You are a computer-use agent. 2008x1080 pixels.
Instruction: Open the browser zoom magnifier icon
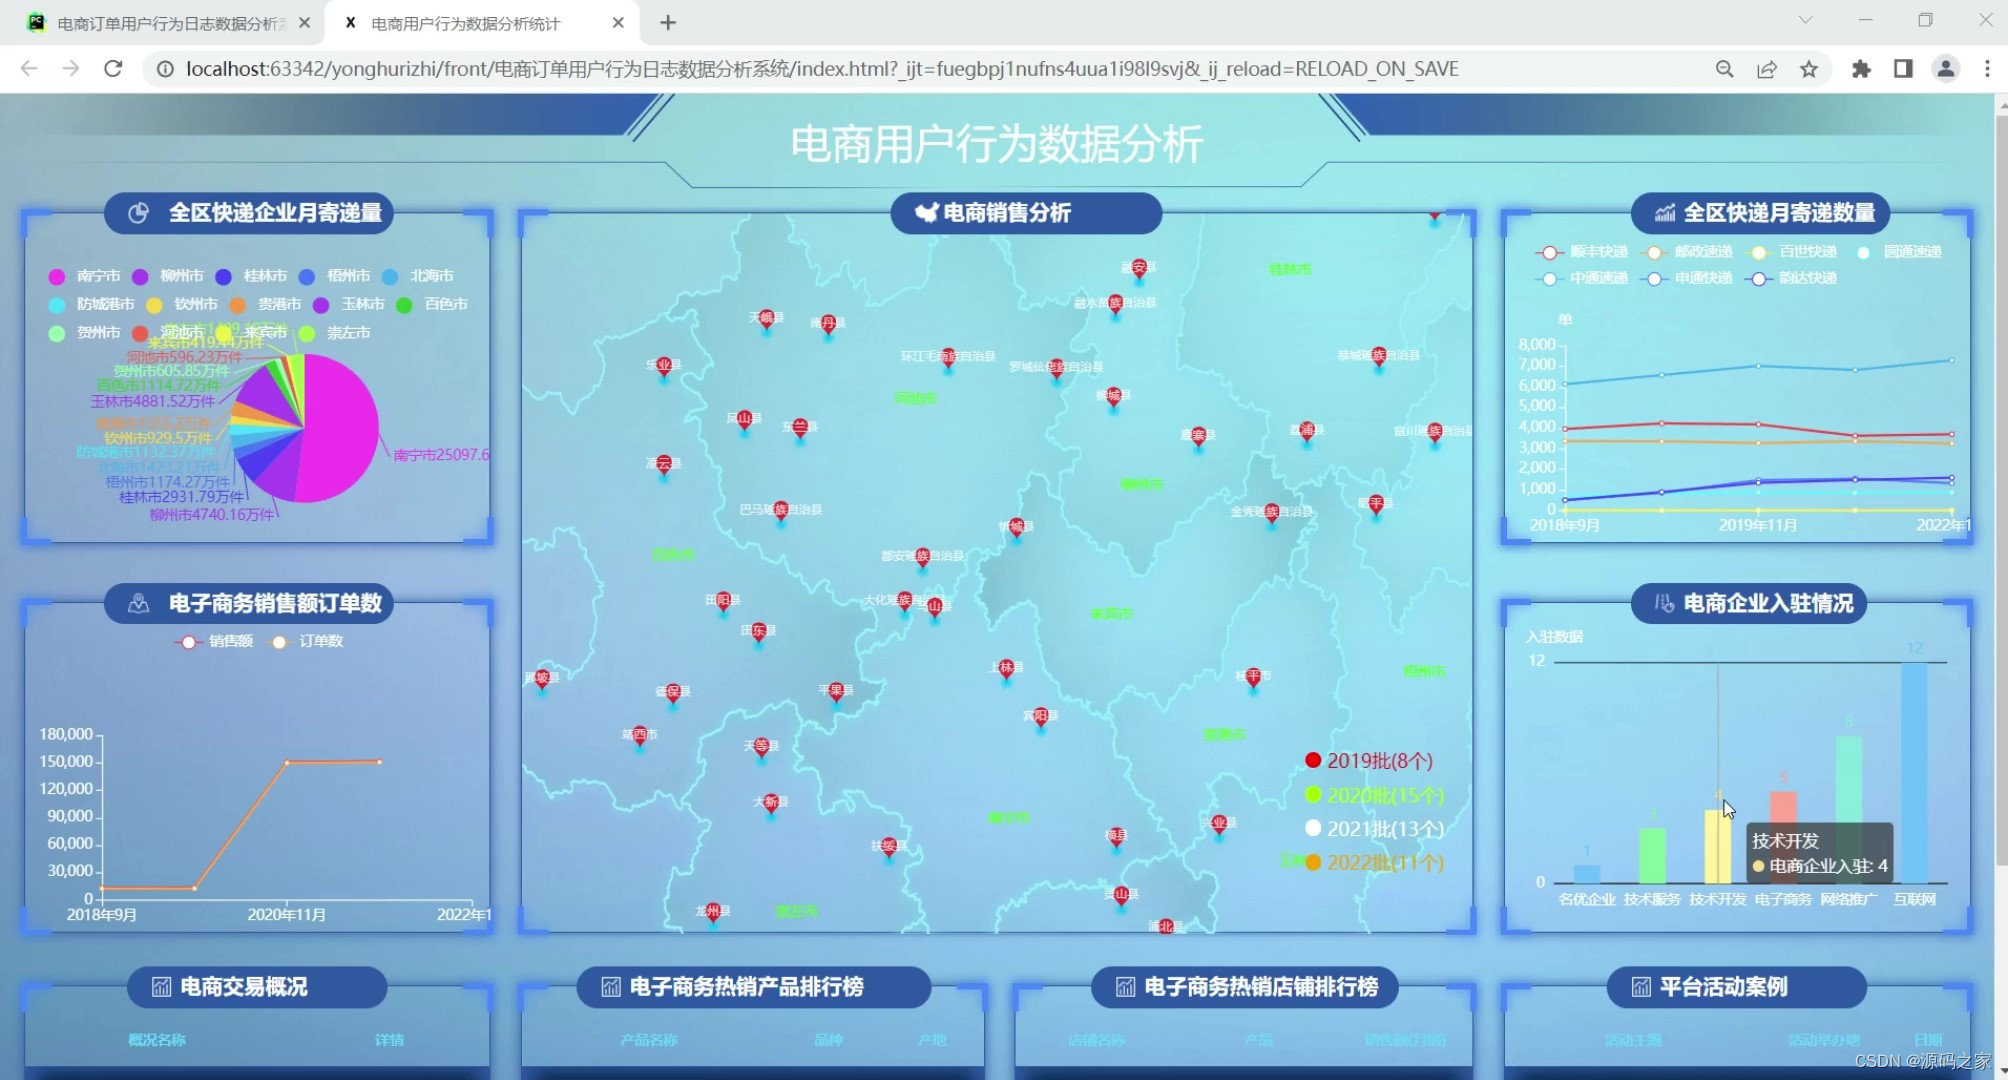[x=1724, y=69]
